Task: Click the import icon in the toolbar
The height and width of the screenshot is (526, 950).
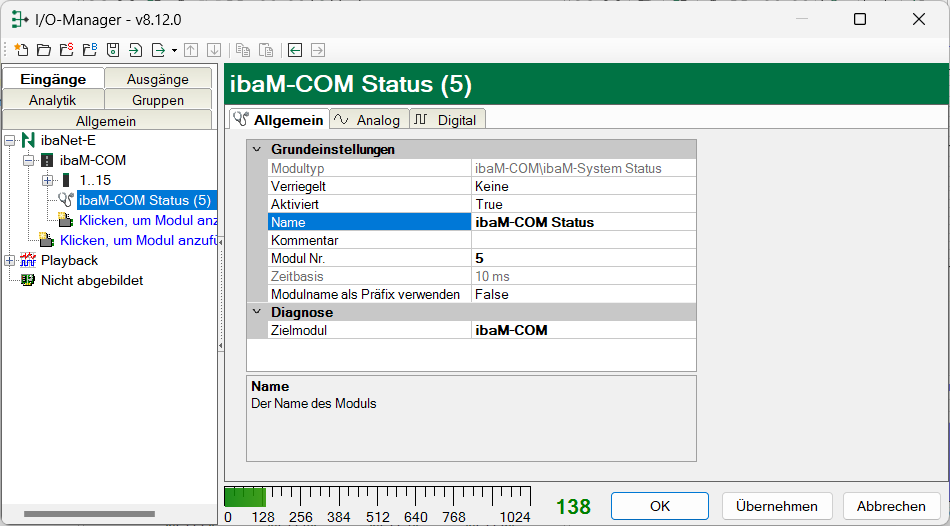Action: (x=136, y=50)
